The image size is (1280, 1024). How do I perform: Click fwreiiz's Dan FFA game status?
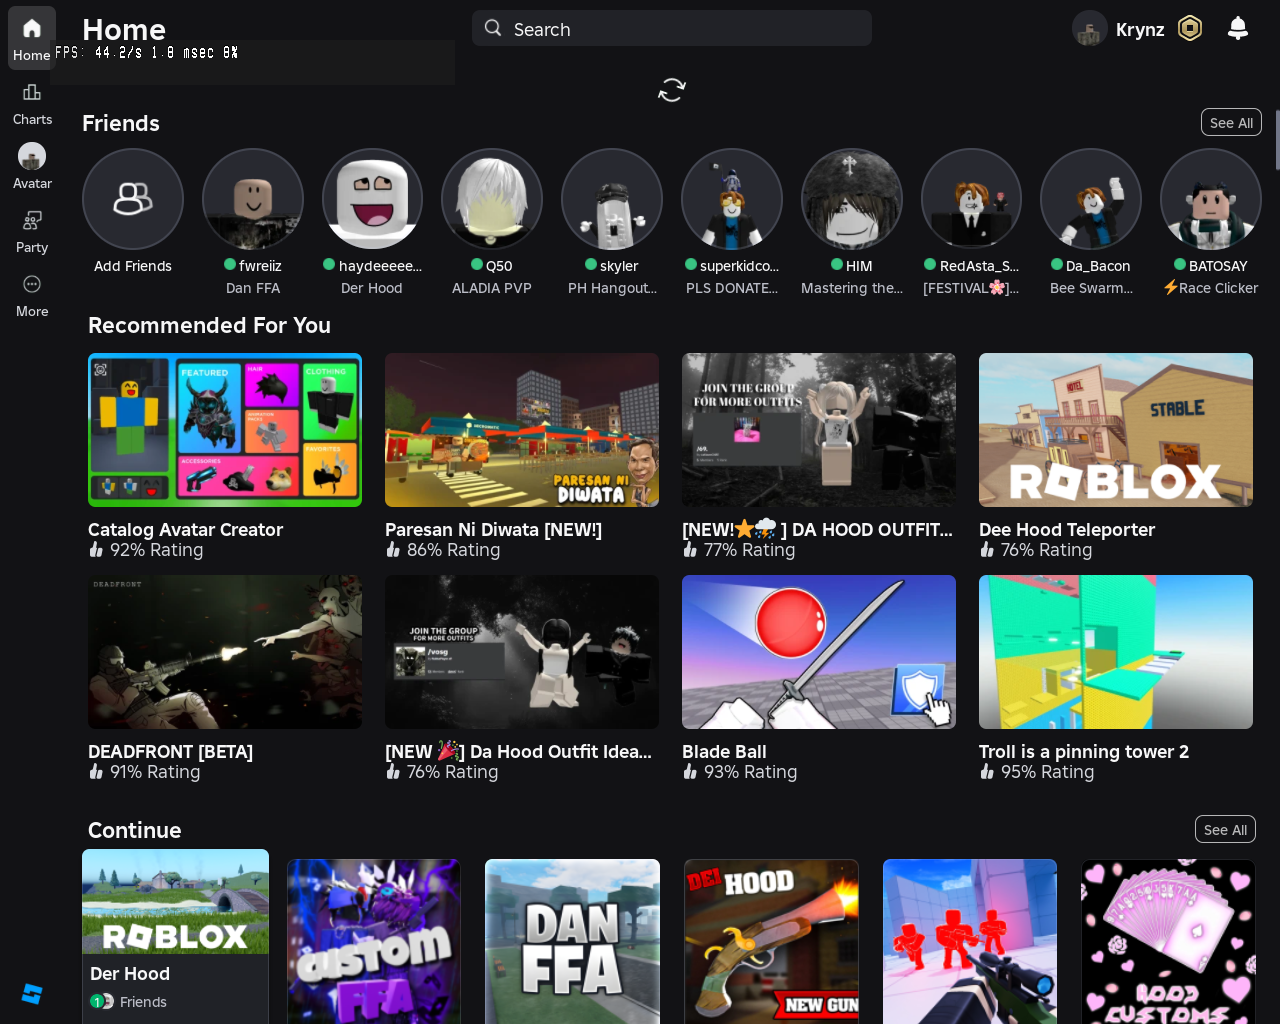pyautogui.click(x=253, y=288)
